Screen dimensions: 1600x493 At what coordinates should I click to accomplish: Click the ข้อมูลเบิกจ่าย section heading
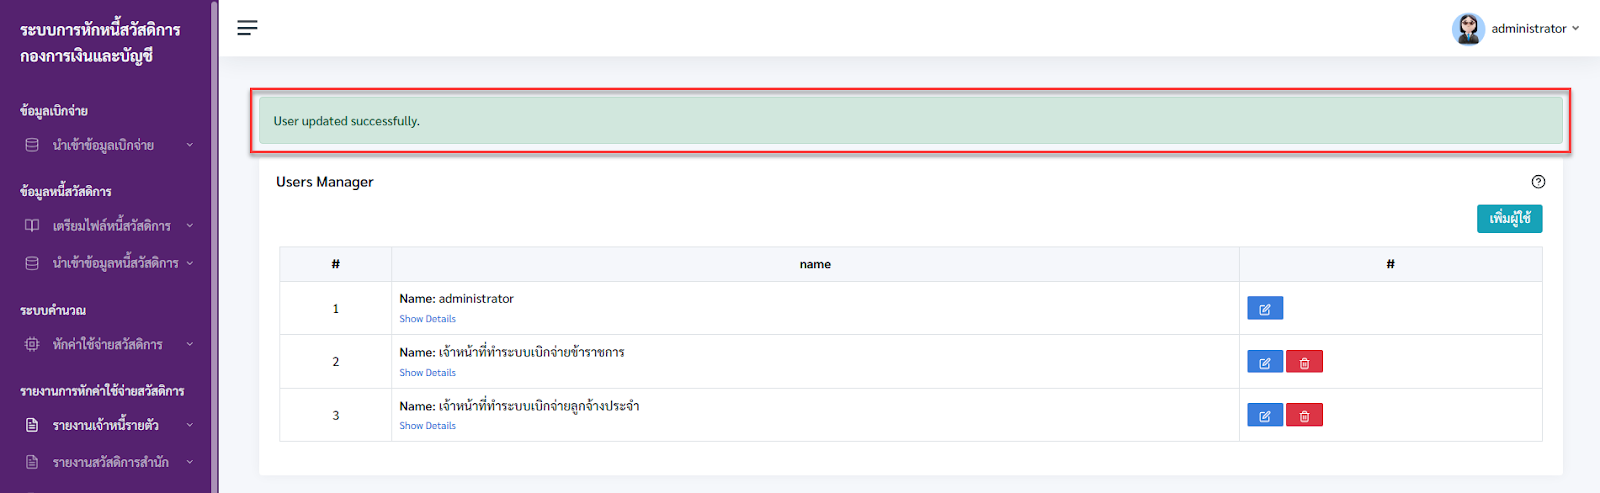pyautogui.click(x=54, y=111)
